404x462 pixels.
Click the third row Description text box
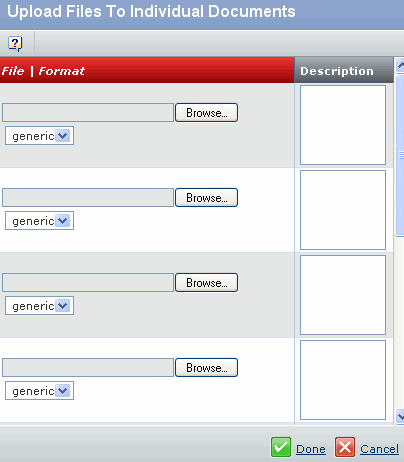point(343,295)
